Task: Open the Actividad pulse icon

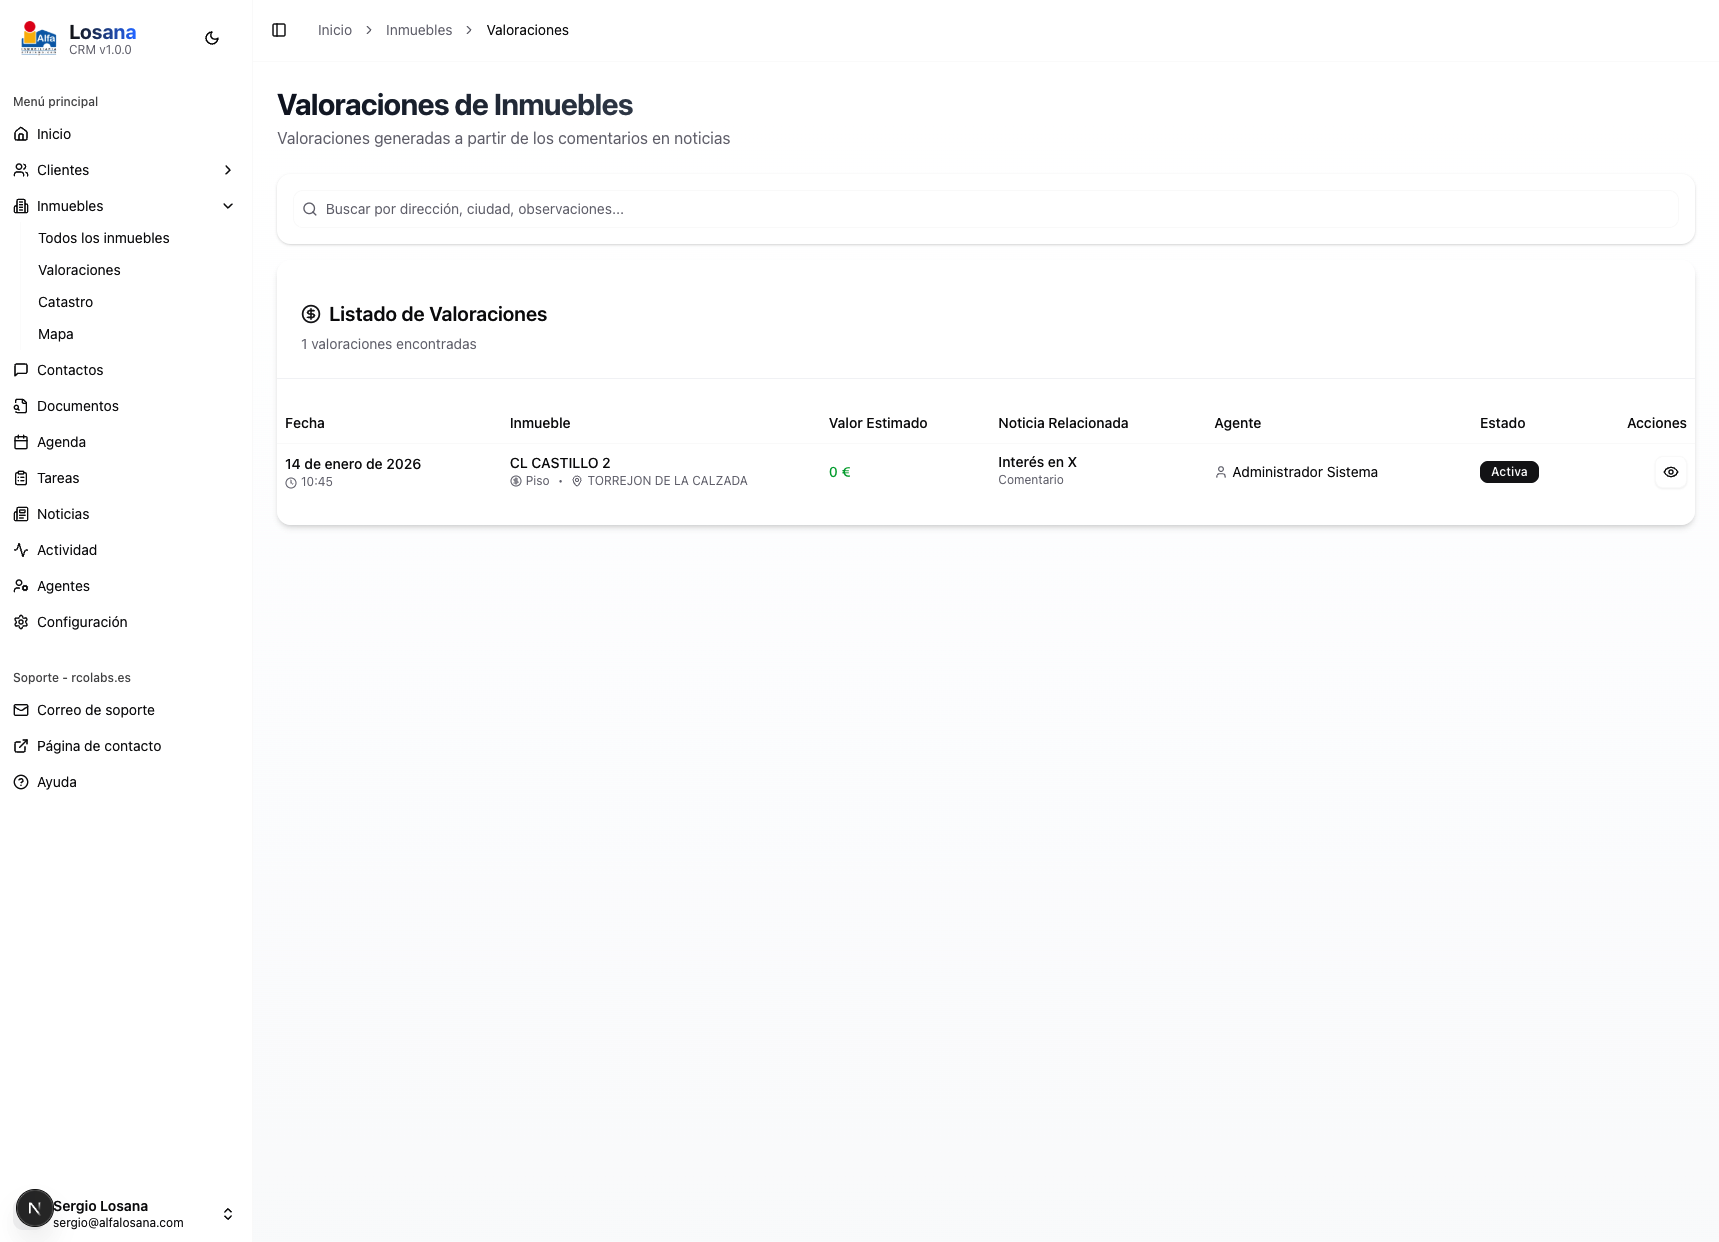Action: tap(21, 550)
